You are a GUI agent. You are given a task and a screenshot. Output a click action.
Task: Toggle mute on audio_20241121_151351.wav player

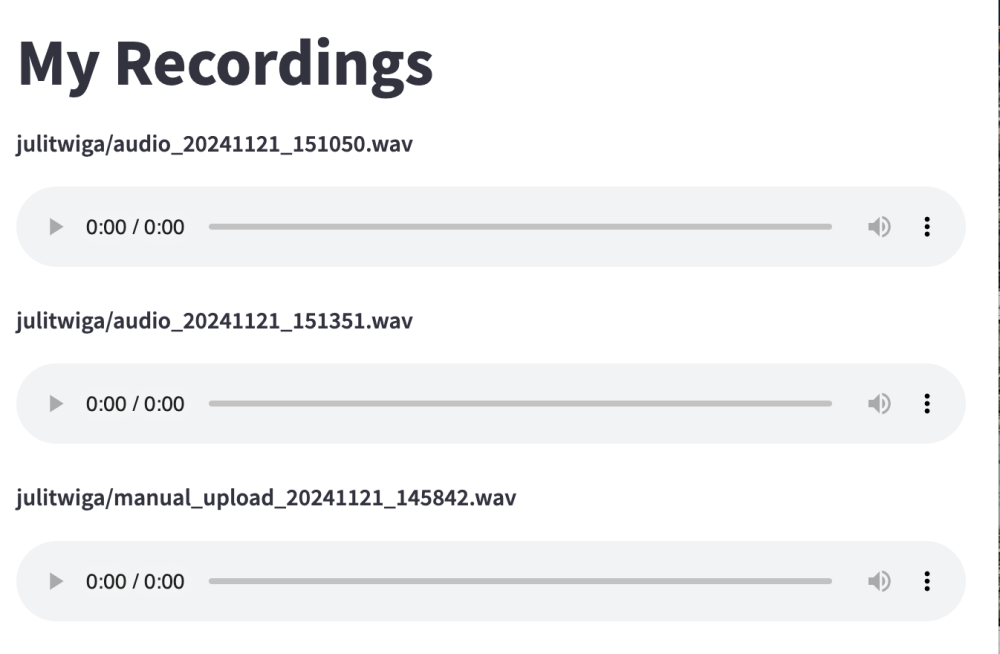click(x=879, y=404)
